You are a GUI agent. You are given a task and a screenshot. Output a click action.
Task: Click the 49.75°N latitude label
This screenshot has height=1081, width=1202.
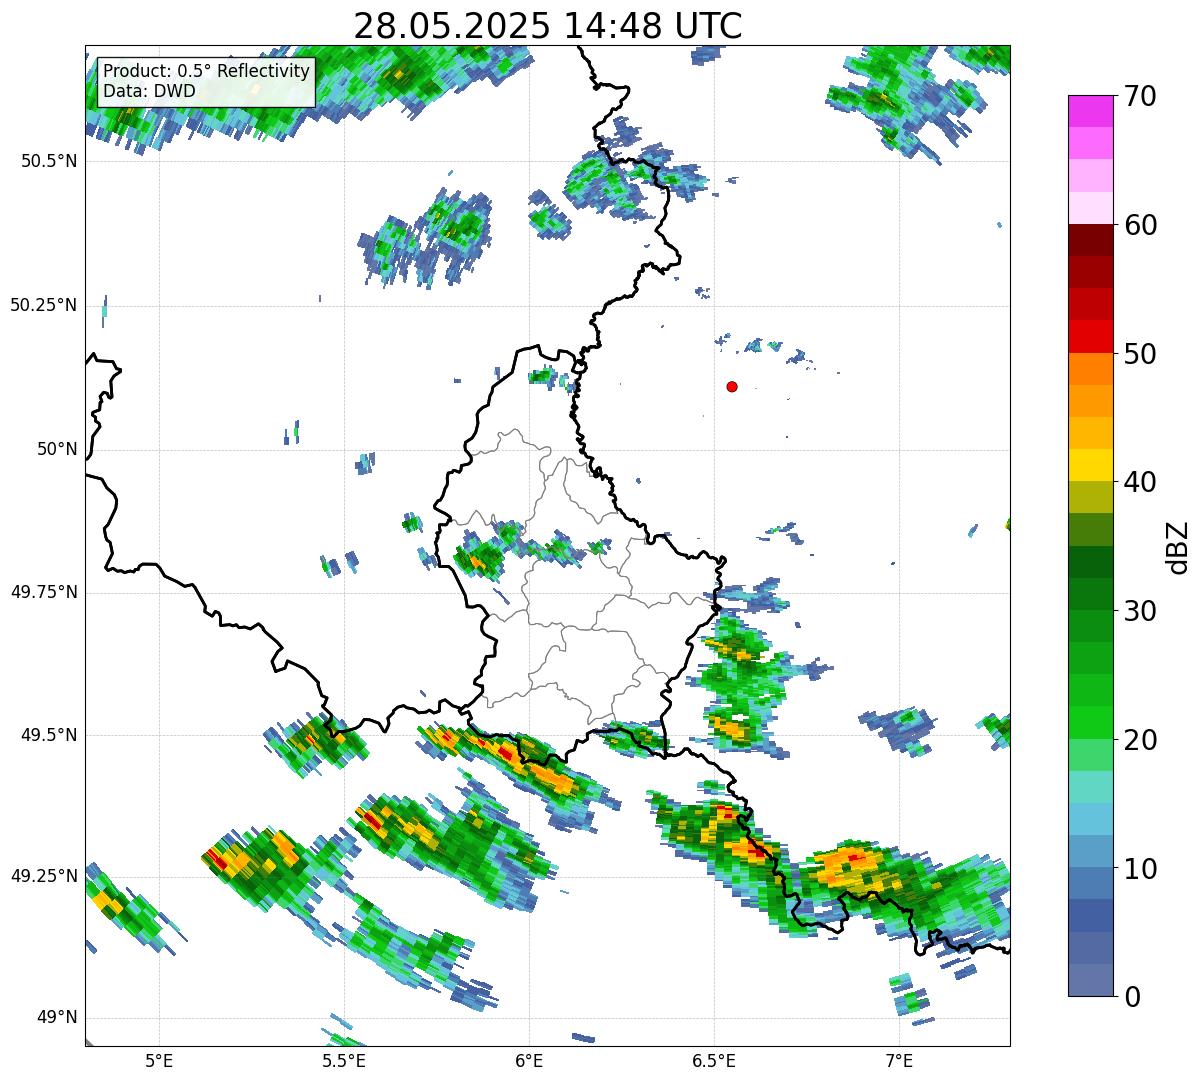point(44,592)
